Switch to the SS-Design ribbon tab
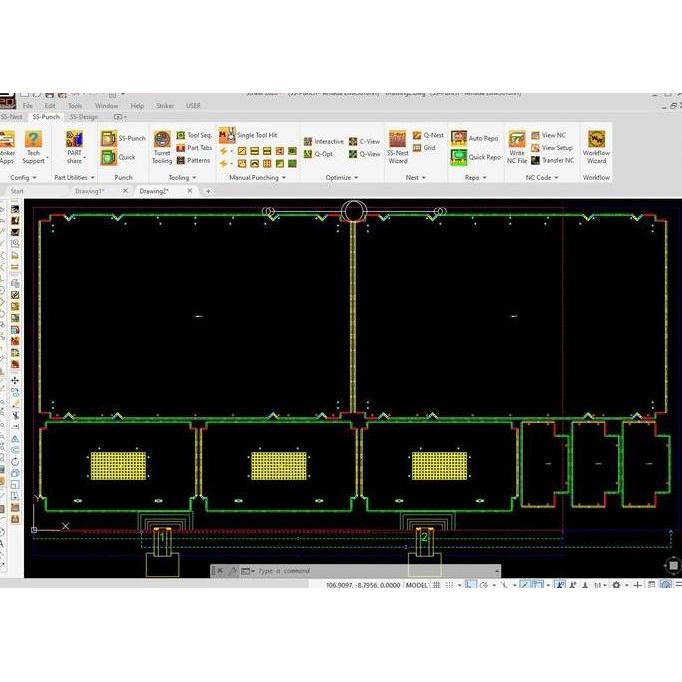Viewport: 682px width, 682px height. [84, 117]
